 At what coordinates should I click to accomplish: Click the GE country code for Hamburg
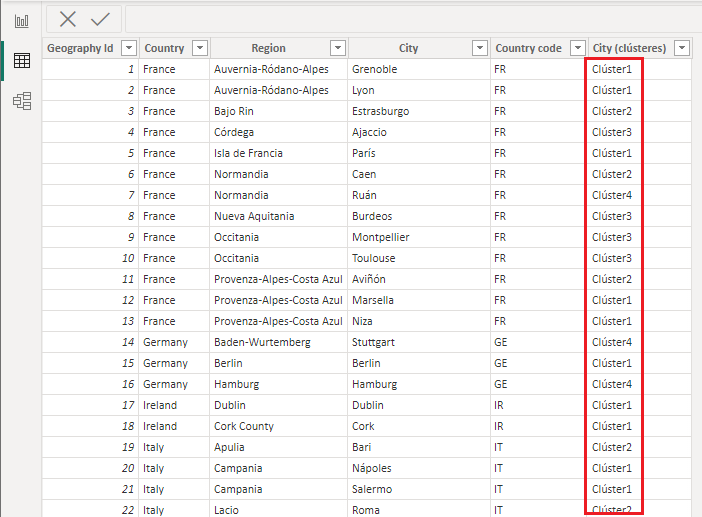[x=501, y=384]
